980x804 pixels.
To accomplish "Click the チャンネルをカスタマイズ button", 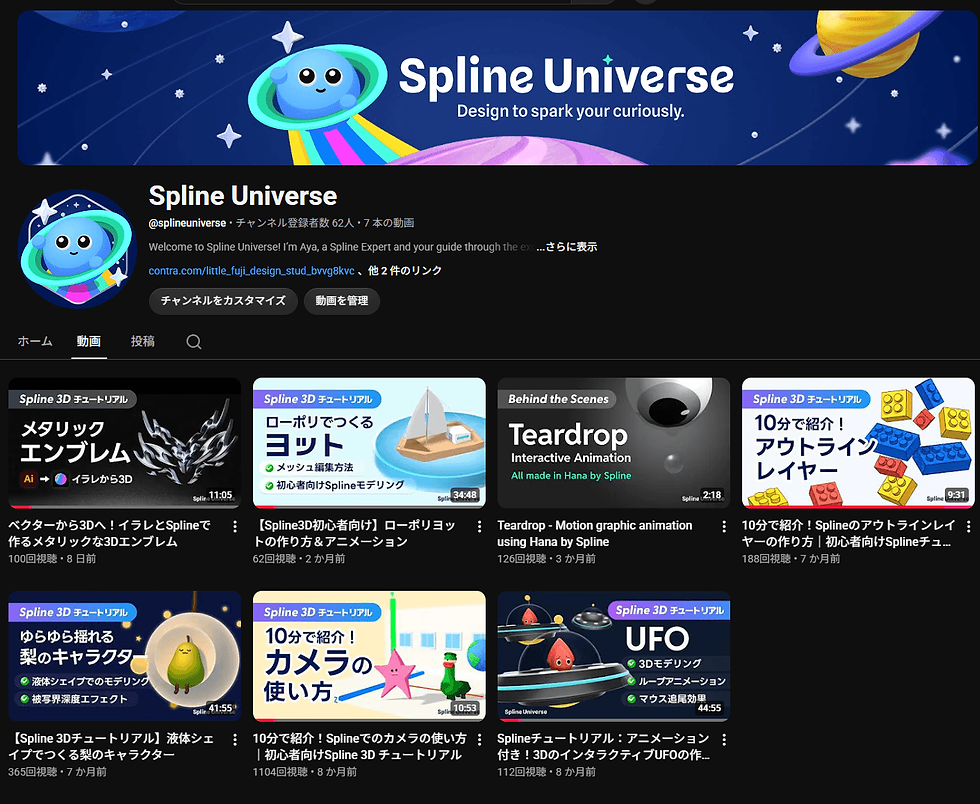I will 223,301.
